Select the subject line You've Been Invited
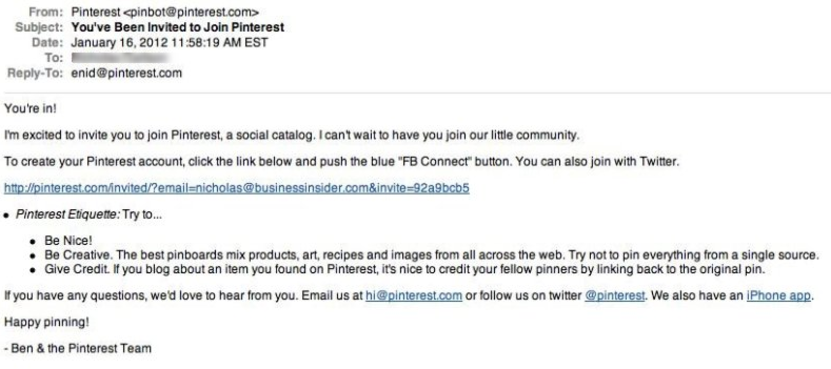Viewport: 831px width, 369px height. click(x=178, y=27)
